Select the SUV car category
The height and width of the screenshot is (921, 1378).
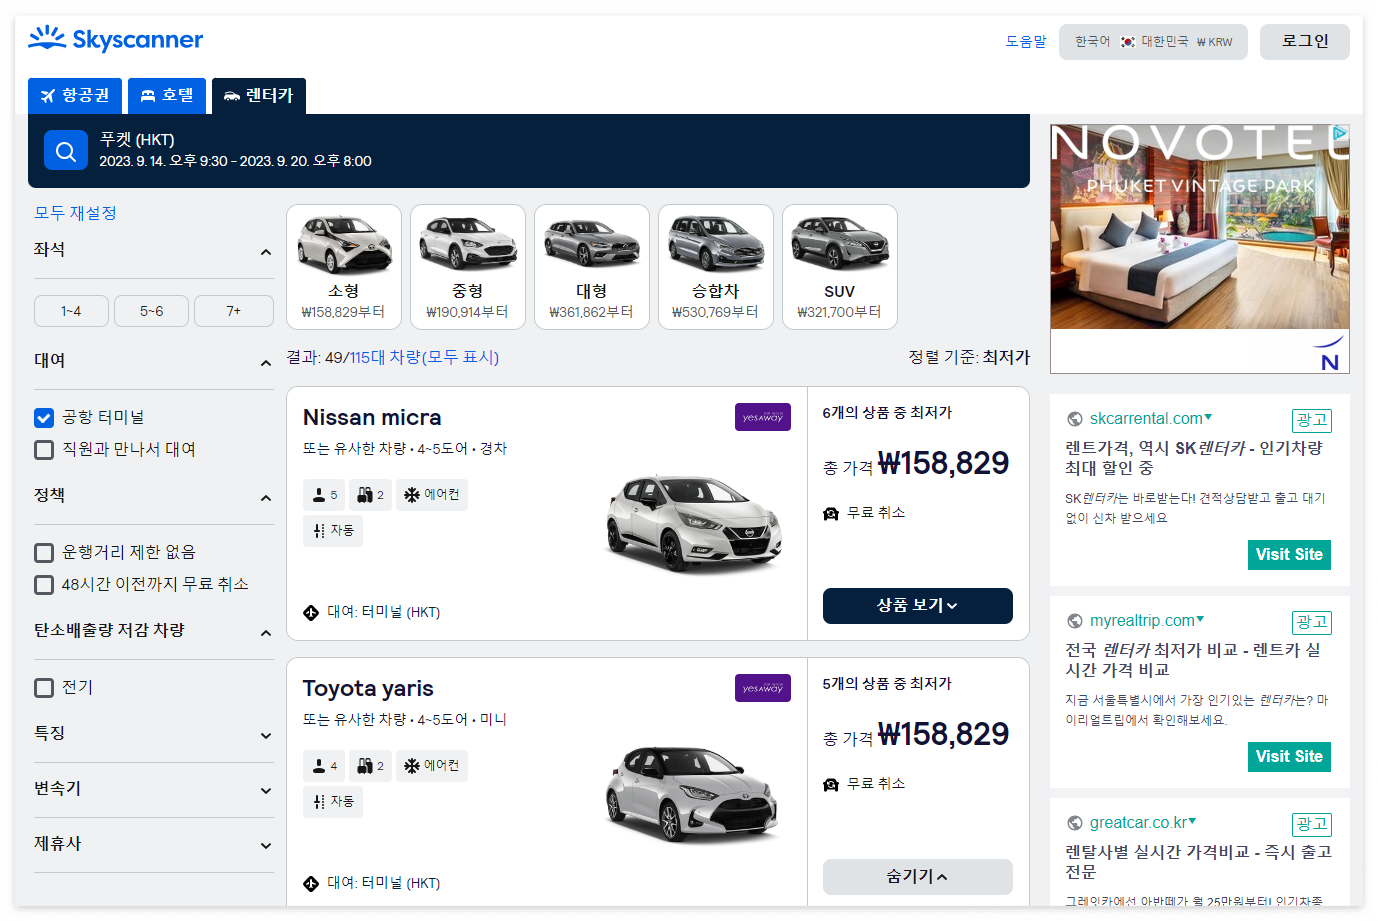point(840,267)
